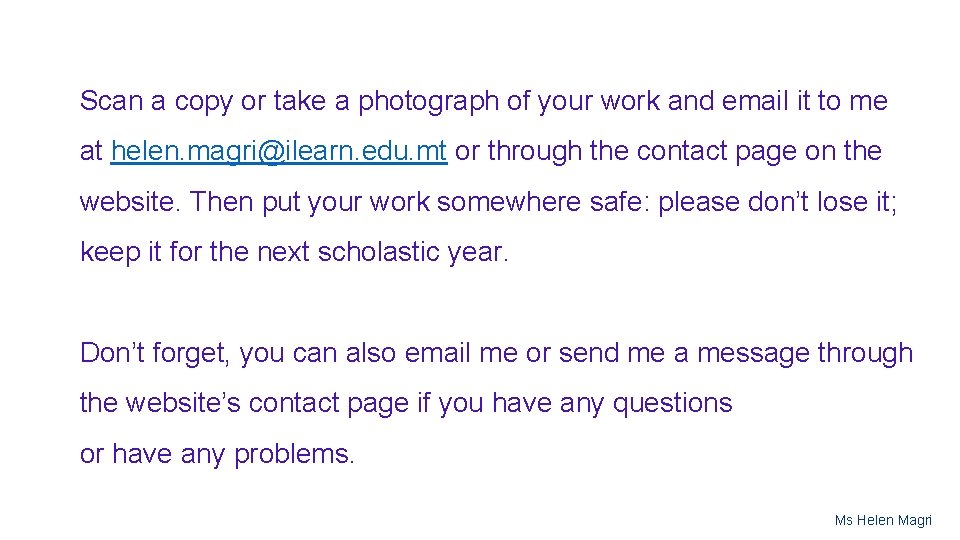Click the 'Ms Helen Magri' footer text
960x540 pixels.
click(x=883, y=520)
